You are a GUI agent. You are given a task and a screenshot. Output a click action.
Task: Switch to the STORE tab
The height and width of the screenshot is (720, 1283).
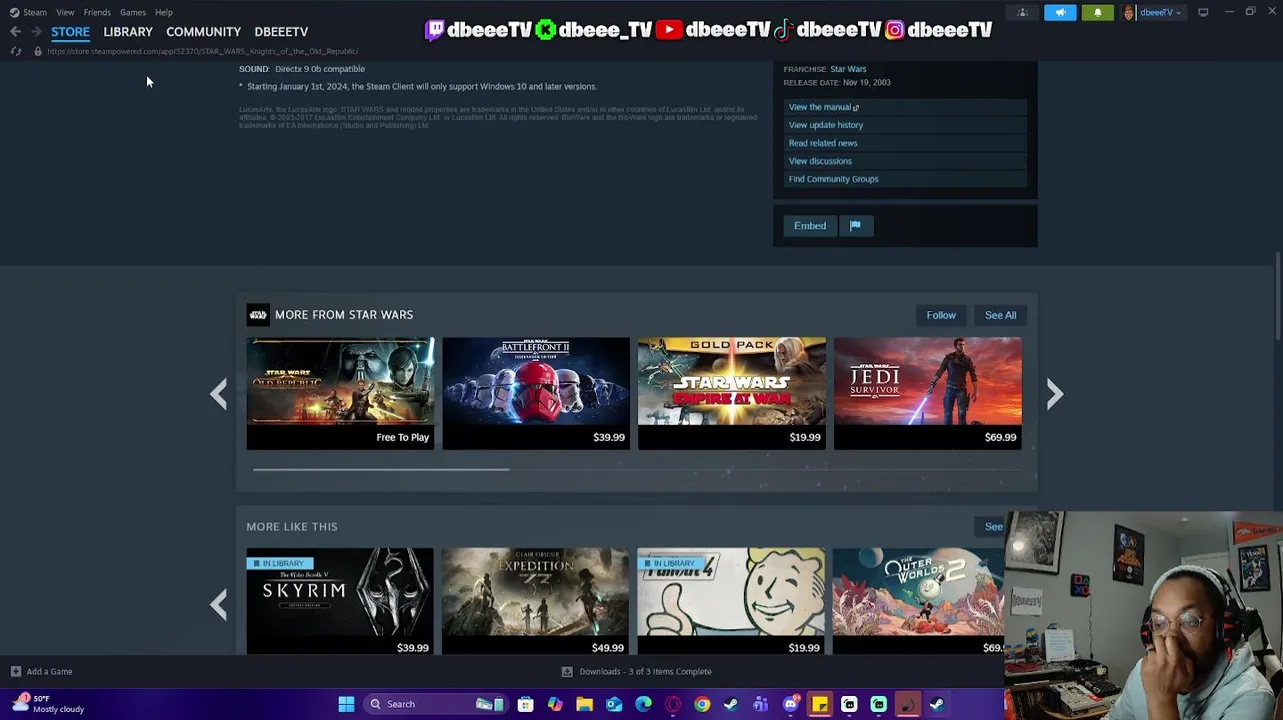coord(70,32)
